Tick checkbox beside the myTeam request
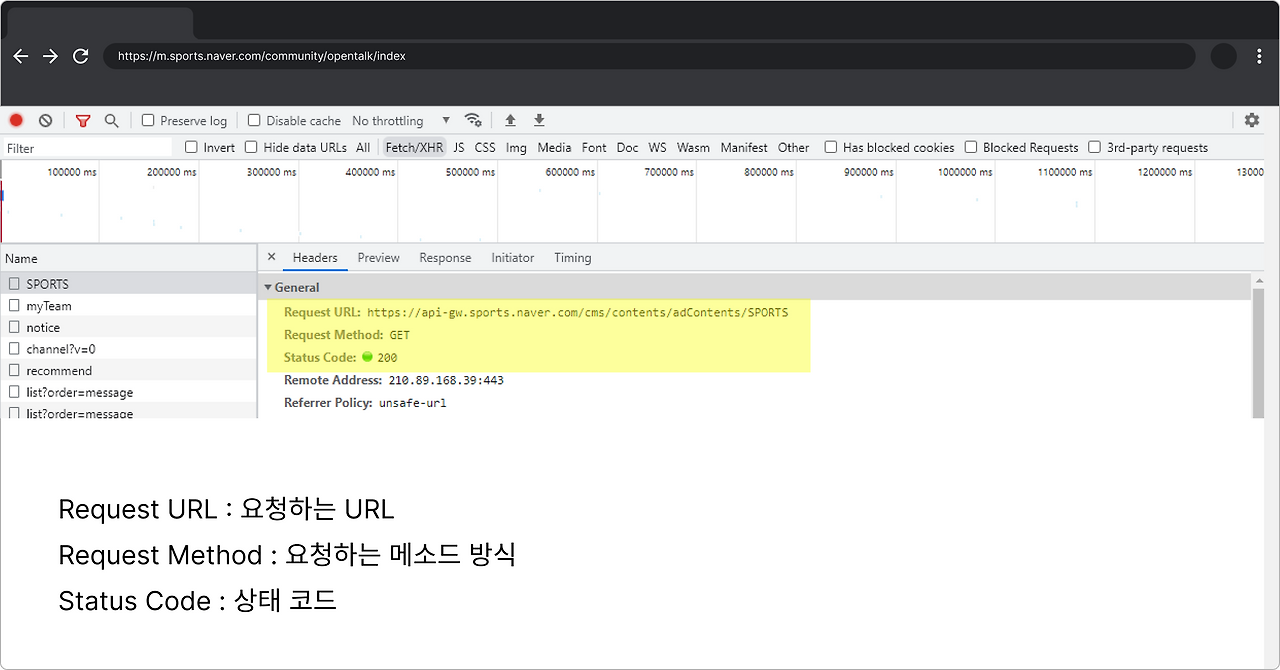 (14, 306)
